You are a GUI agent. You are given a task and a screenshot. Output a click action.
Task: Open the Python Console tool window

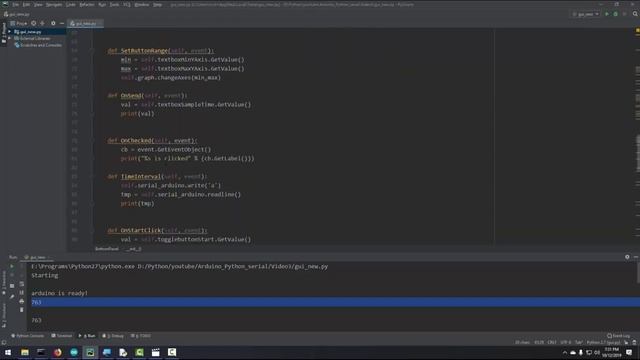[27, 336]
